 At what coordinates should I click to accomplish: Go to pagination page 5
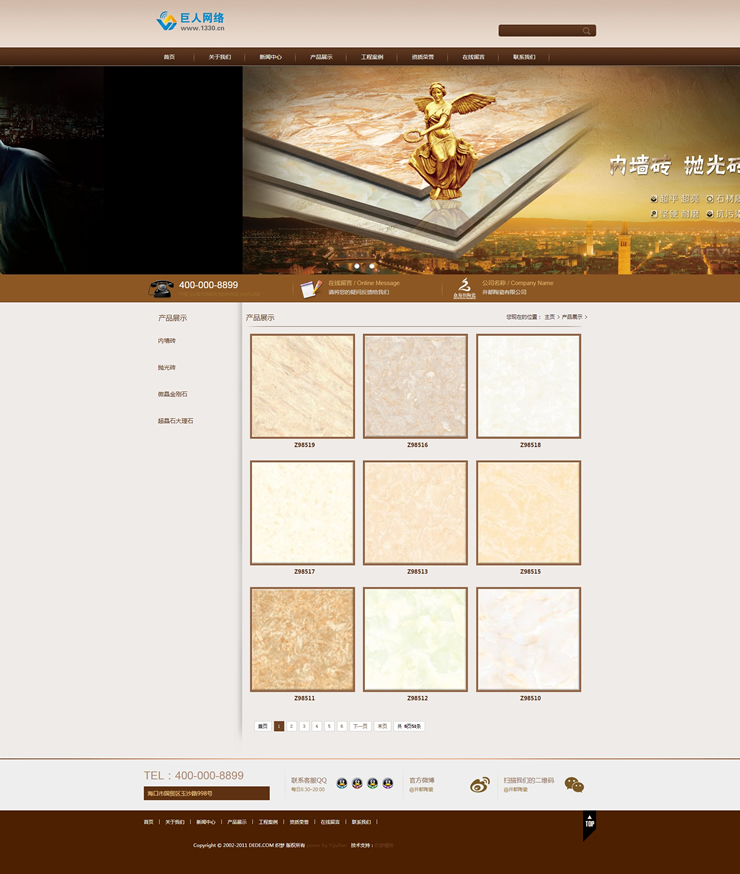pyautogui.click(x=329, y=726)
